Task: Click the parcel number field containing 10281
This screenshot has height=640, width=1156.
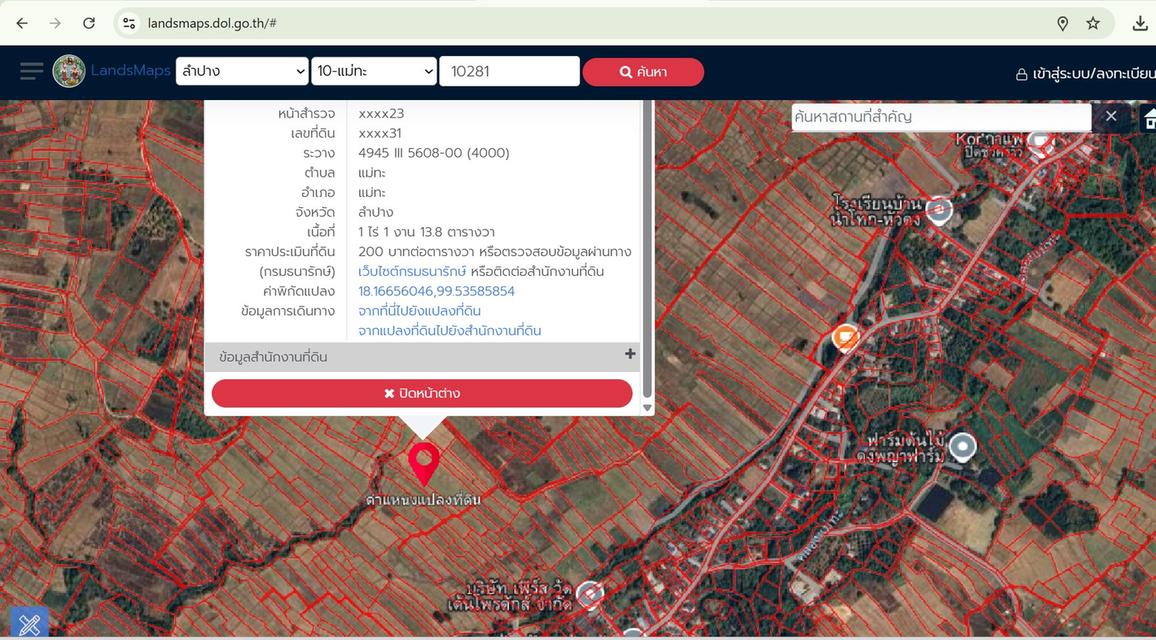Action: pos(509,72)
